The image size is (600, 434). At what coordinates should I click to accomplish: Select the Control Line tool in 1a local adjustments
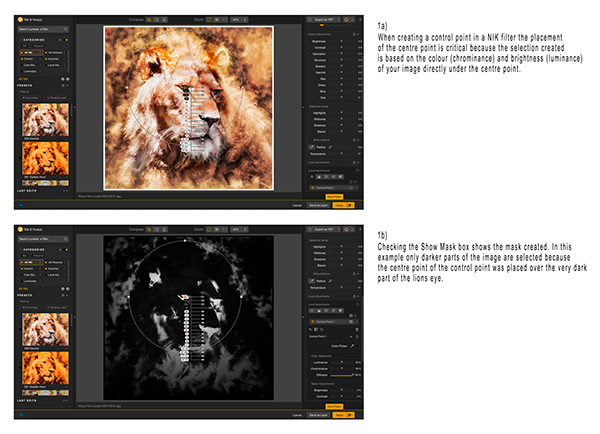coord(319,177)
